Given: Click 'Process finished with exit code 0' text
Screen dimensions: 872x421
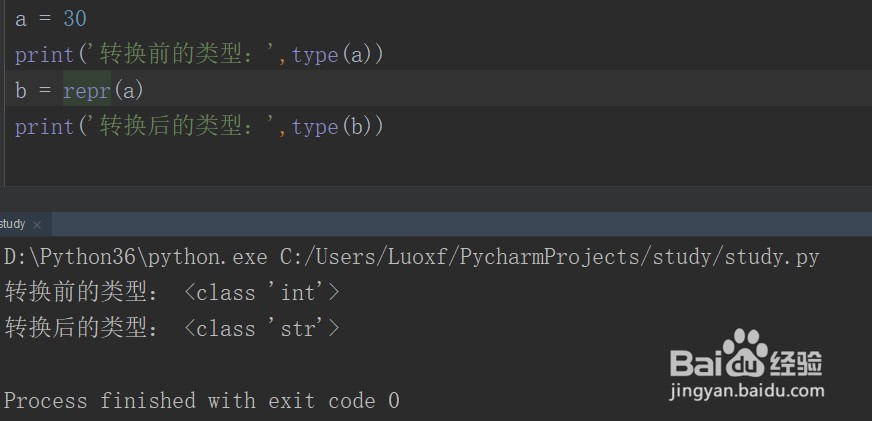Looking at the screenshot, I should point(202,400).
